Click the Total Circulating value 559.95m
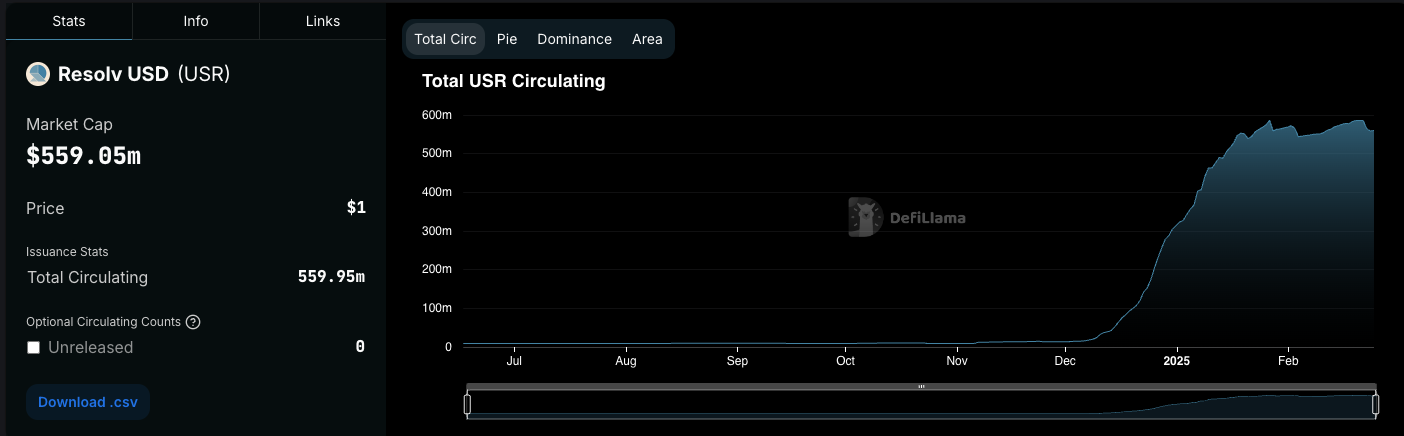This screenshot has height=436, width=1404. point(331,277)
